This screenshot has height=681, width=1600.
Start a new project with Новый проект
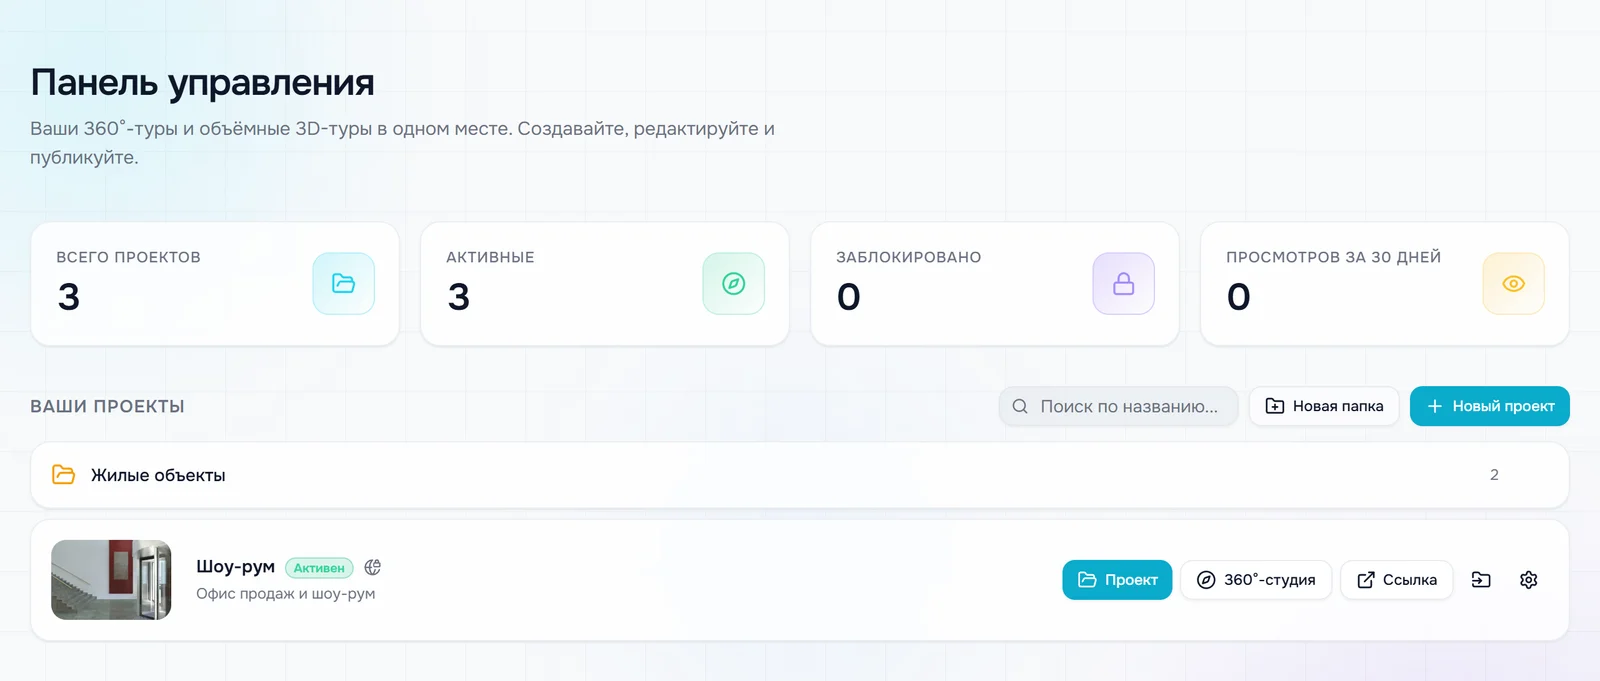[1490, 406]
